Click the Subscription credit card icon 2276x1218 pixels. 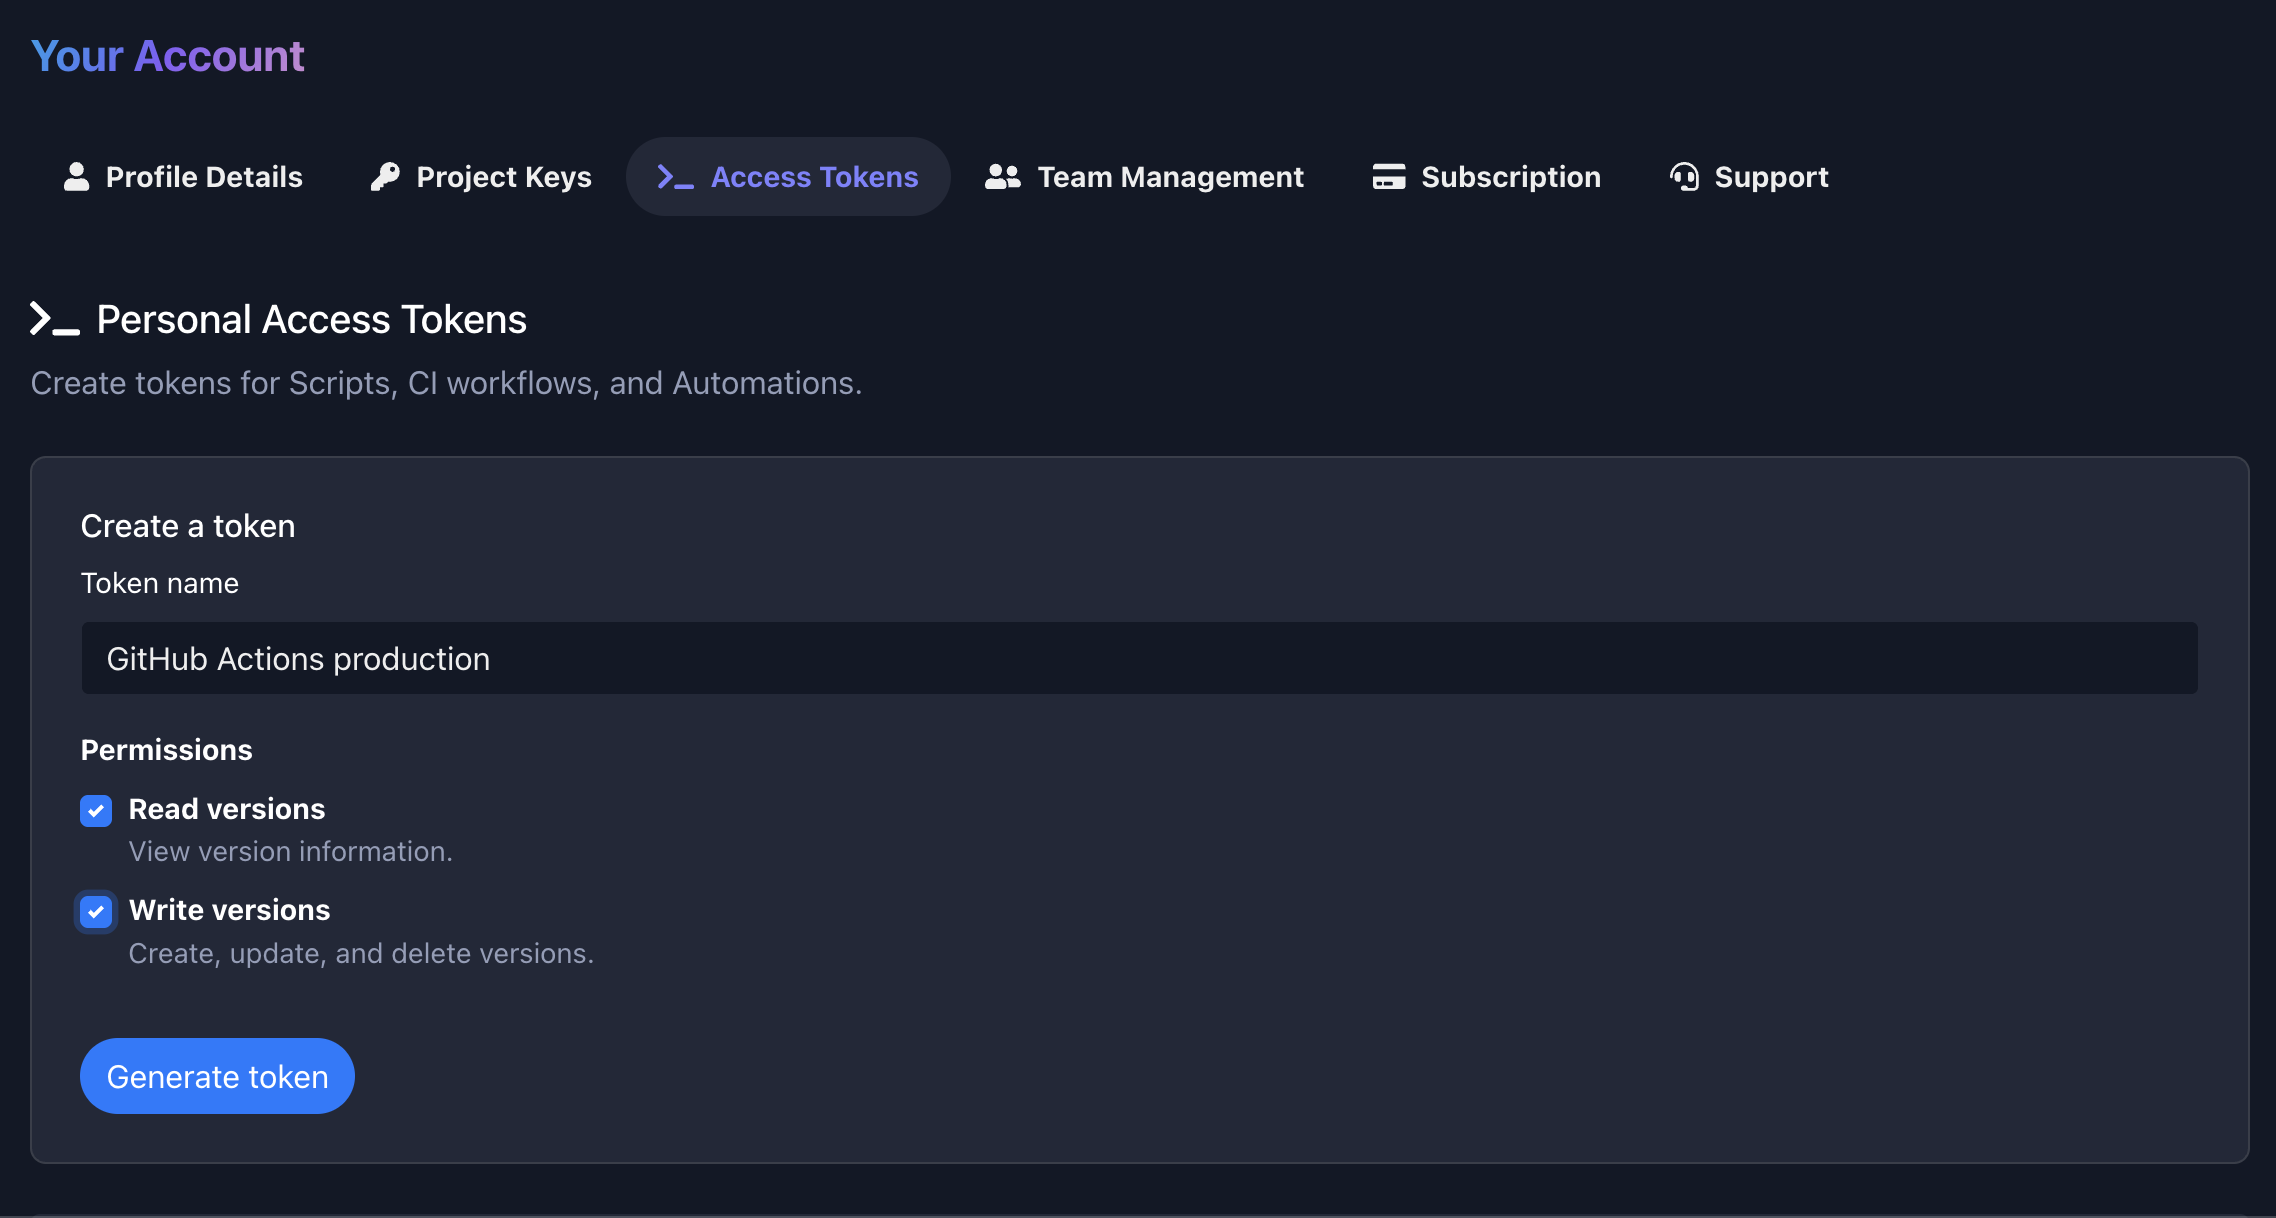(1388, 177)
